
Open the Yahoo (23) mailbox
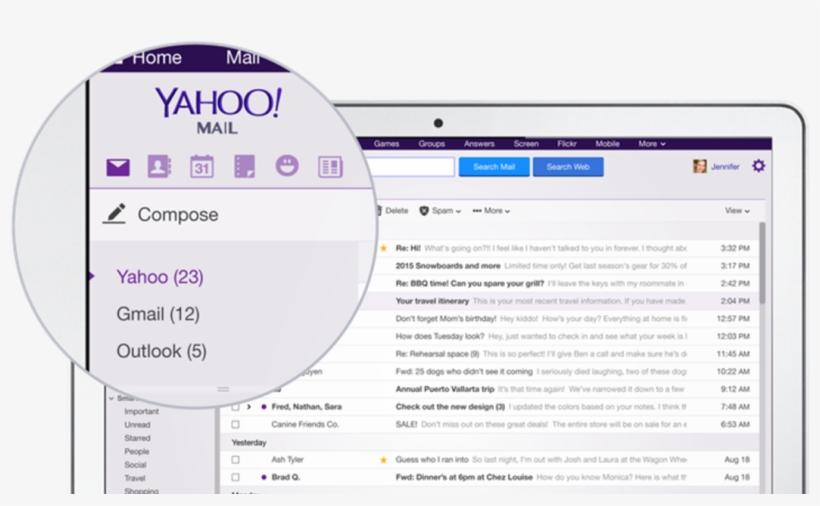point(160,277)
